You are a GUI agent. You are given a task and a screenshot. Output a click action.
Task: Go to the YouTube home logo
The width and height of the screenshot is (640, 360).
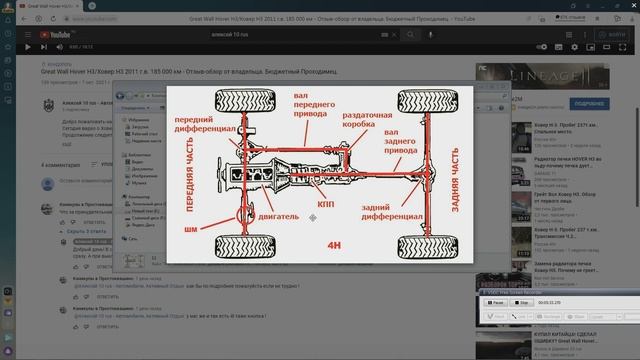pyautogui.click(x=56, y=35)
